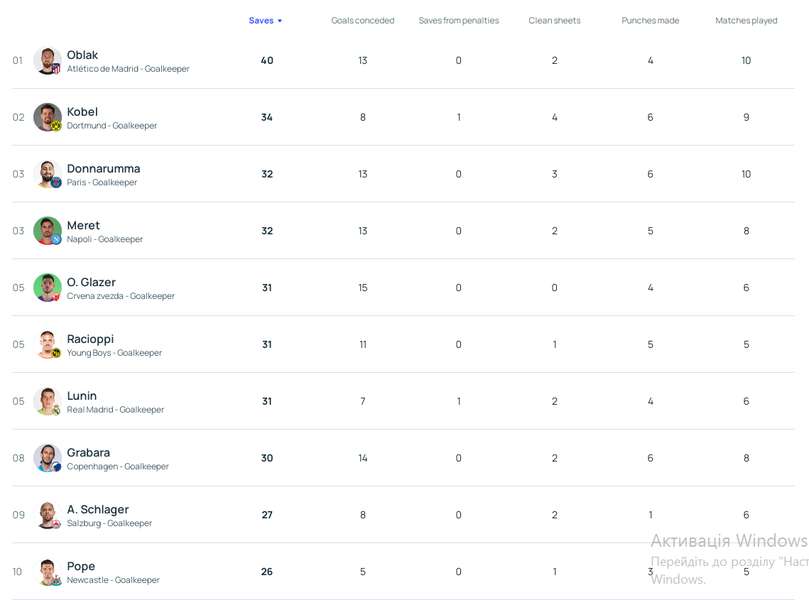Screen dimensions: 809x600
Task: Select the Saves column header label
Action: point(261,21)
